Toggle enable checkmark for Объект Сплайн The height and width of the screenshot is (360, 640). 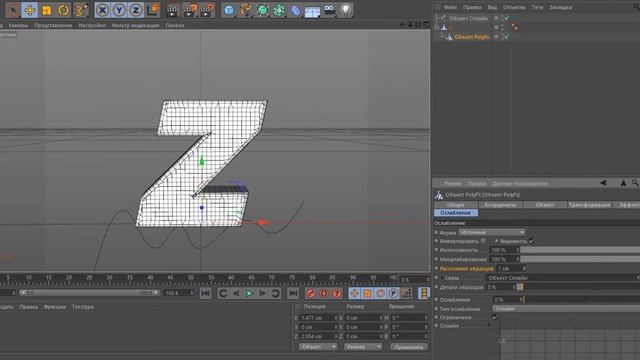pos(507,18)
